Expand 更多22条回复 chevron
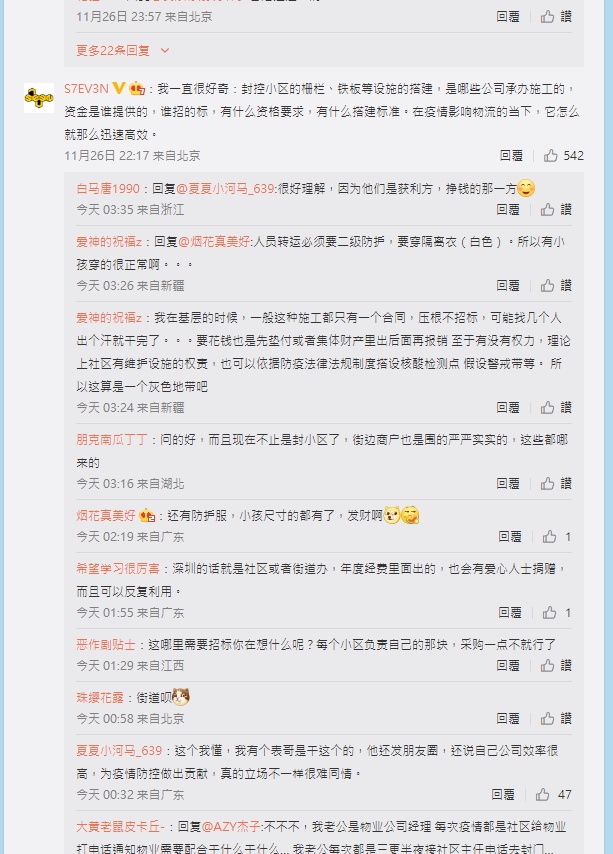The height and width of the screenshot is (854, 613). point(165,51)
